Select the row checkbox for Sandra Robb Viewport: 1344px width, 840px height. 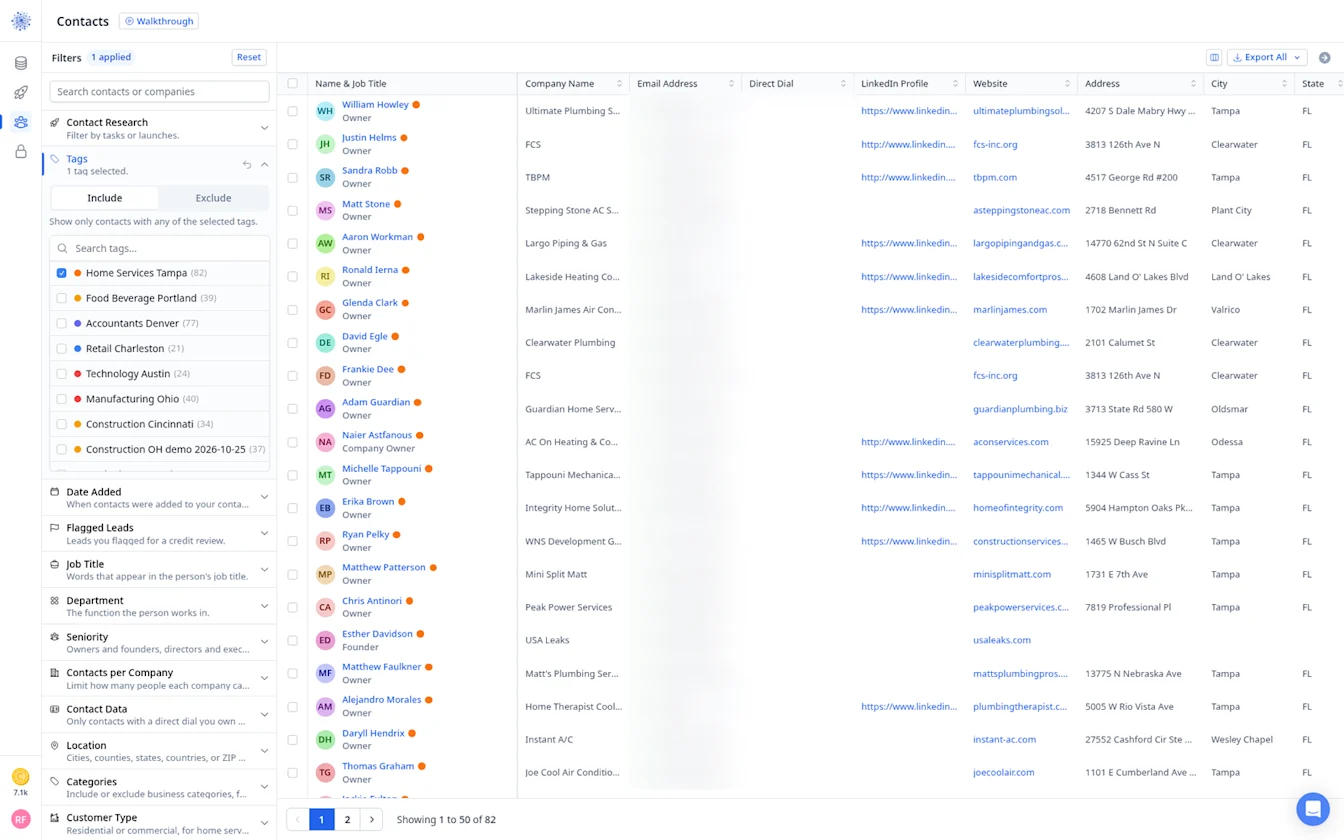[293, 177]
